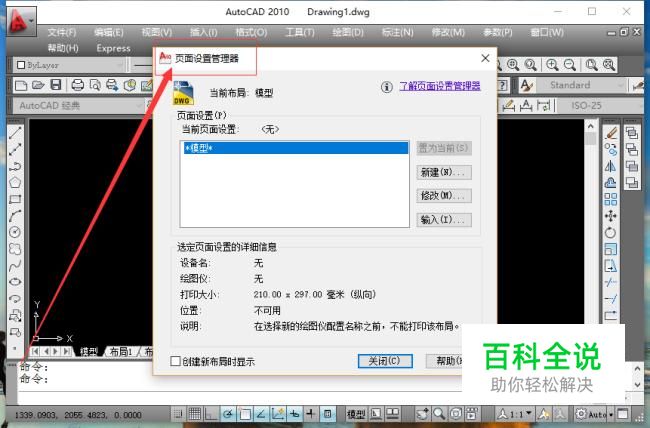This screenshot has height=428, width=650.
Task: Open the 格式(O) menu
Action: coord(251,32)
